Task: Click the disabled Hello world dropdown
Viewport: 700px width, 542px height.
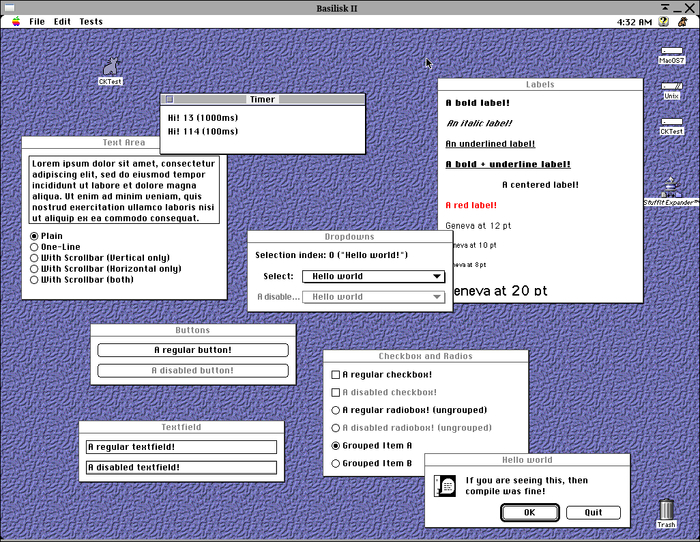Action: pyautogui.click(x=373, y=297)
